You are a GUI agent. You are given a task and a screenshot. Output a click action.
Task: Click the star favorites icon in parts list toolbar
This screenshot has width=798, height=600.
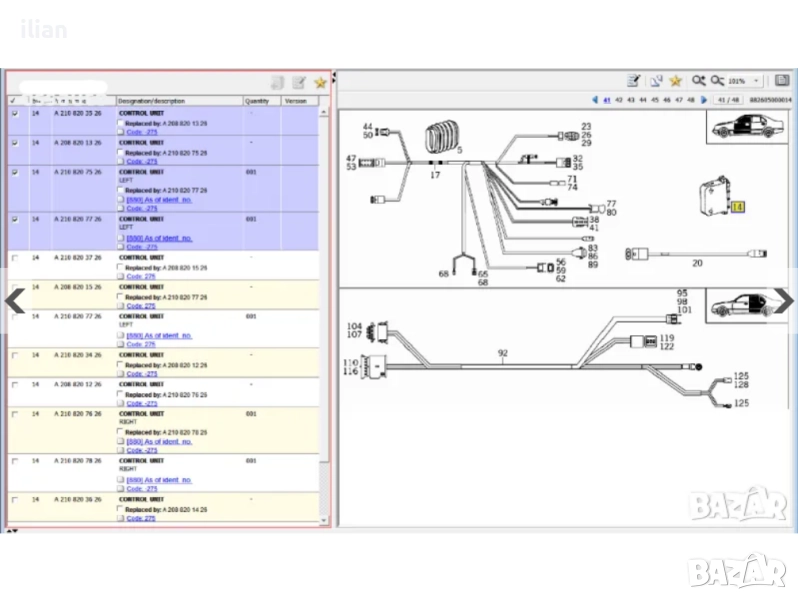[x=320, y=83]
